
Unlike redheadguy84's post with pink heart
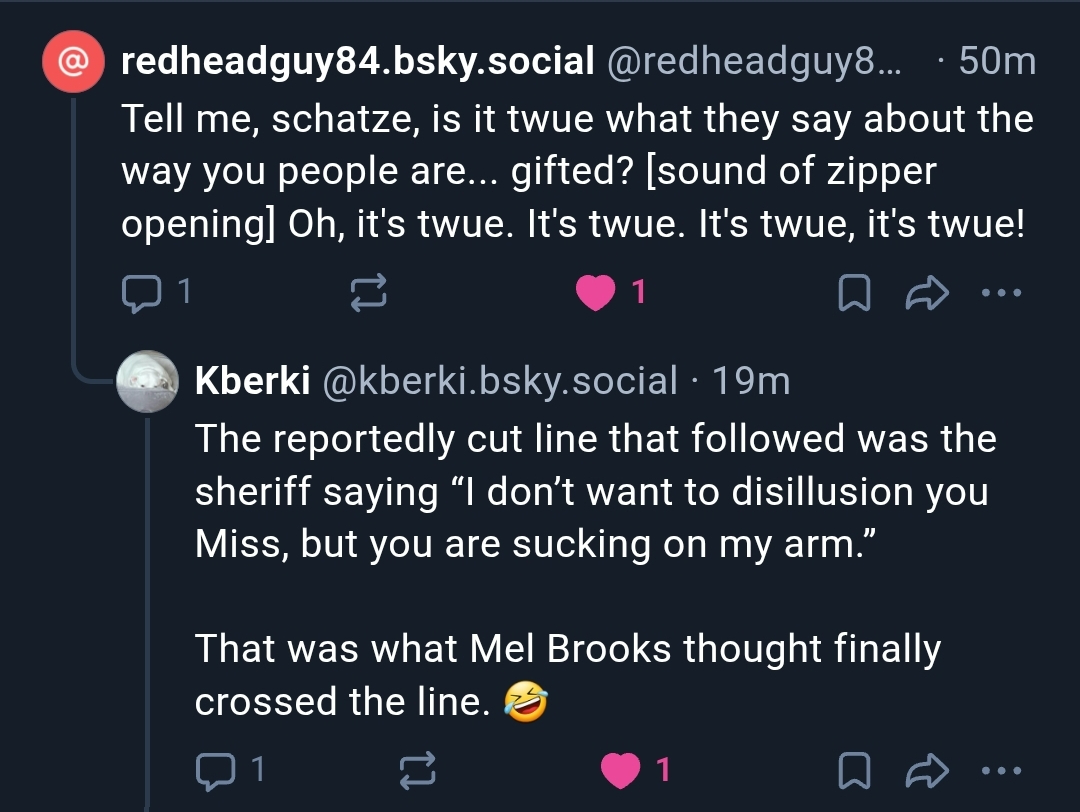pos(598,292)
